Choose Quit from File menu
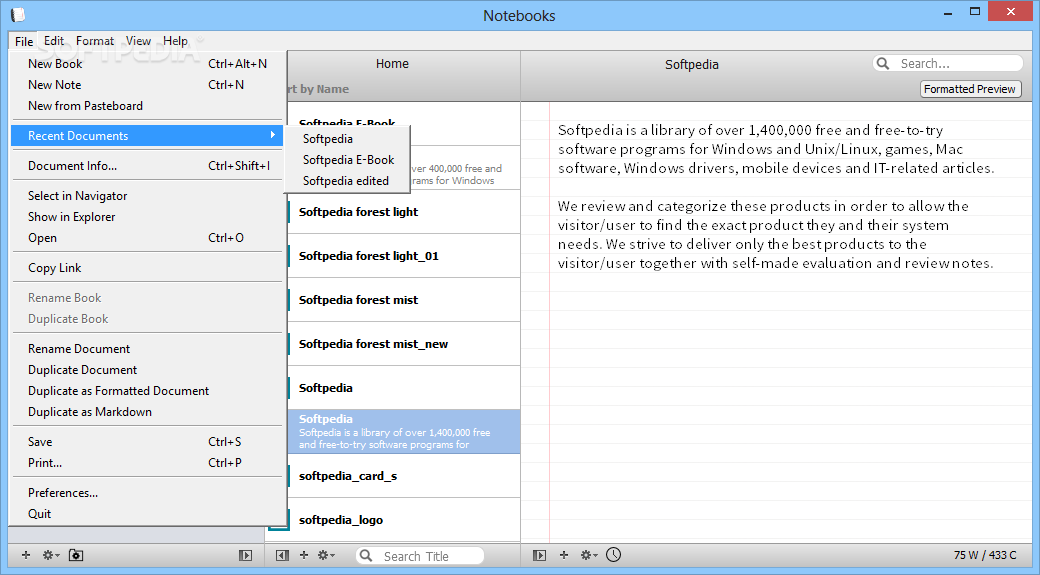The width and height of the screenshot is (1040, 575). point(148,514)
